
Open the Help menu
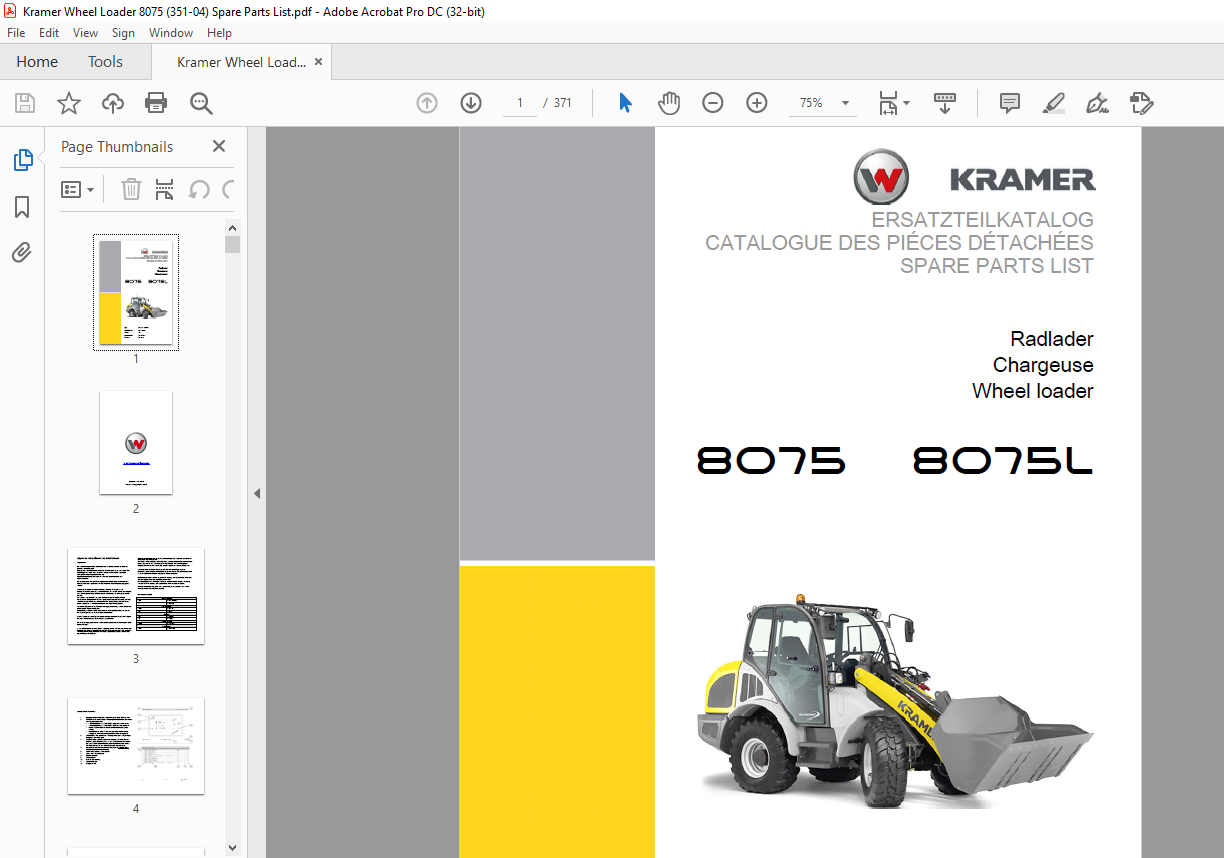click(219, 33)
